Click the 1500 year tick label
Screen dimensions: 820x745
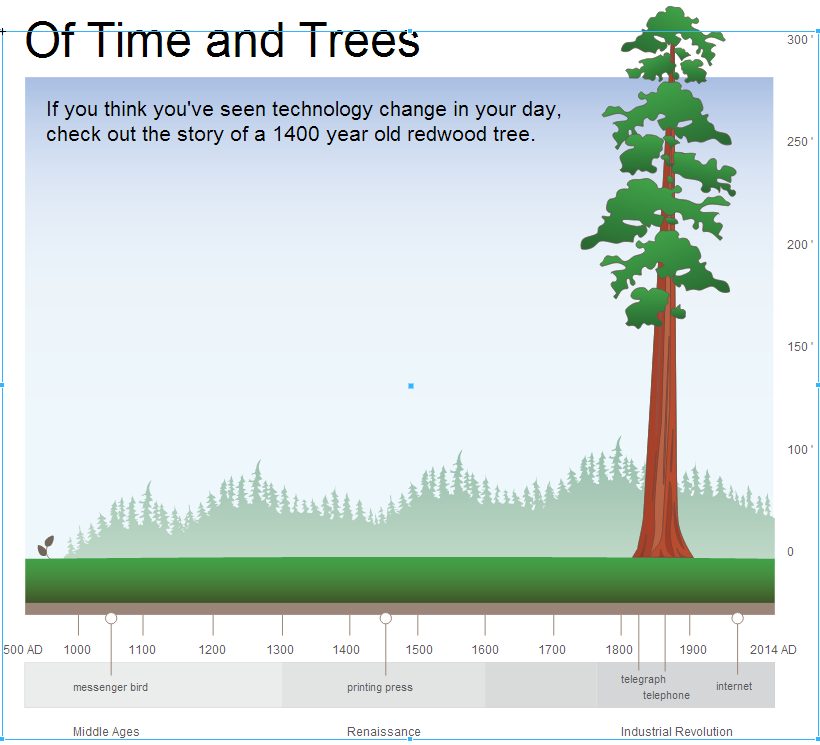click(419, 650)
